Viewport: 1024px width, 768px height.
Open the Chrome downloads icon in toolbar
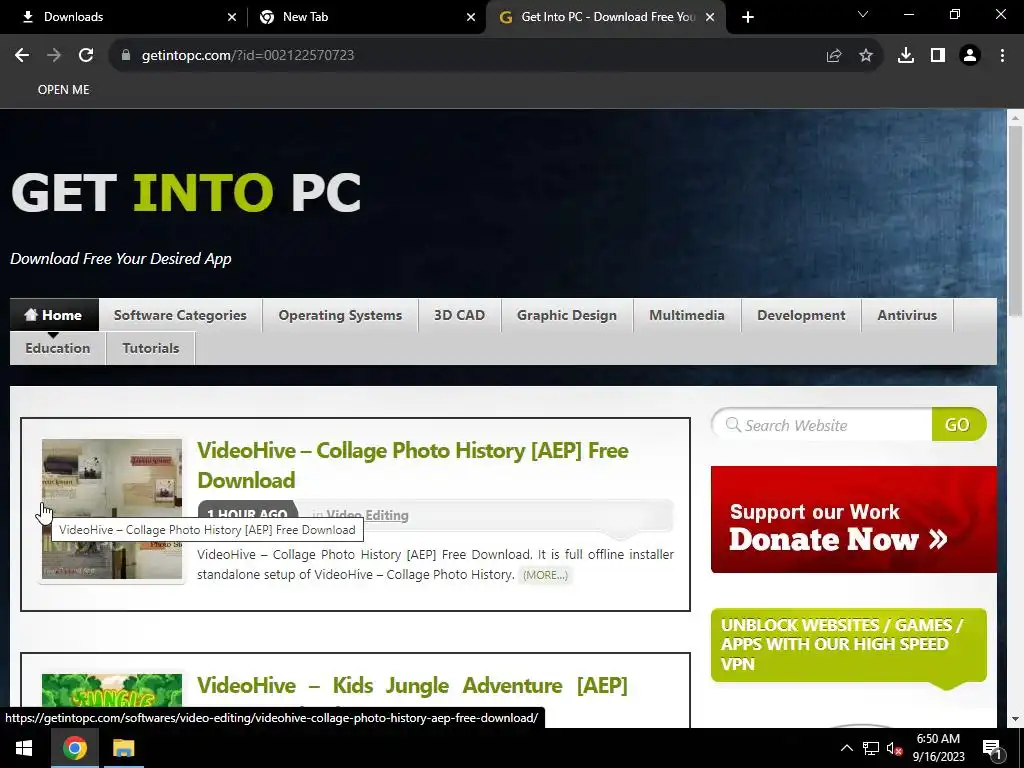click(x=906, y=56)
